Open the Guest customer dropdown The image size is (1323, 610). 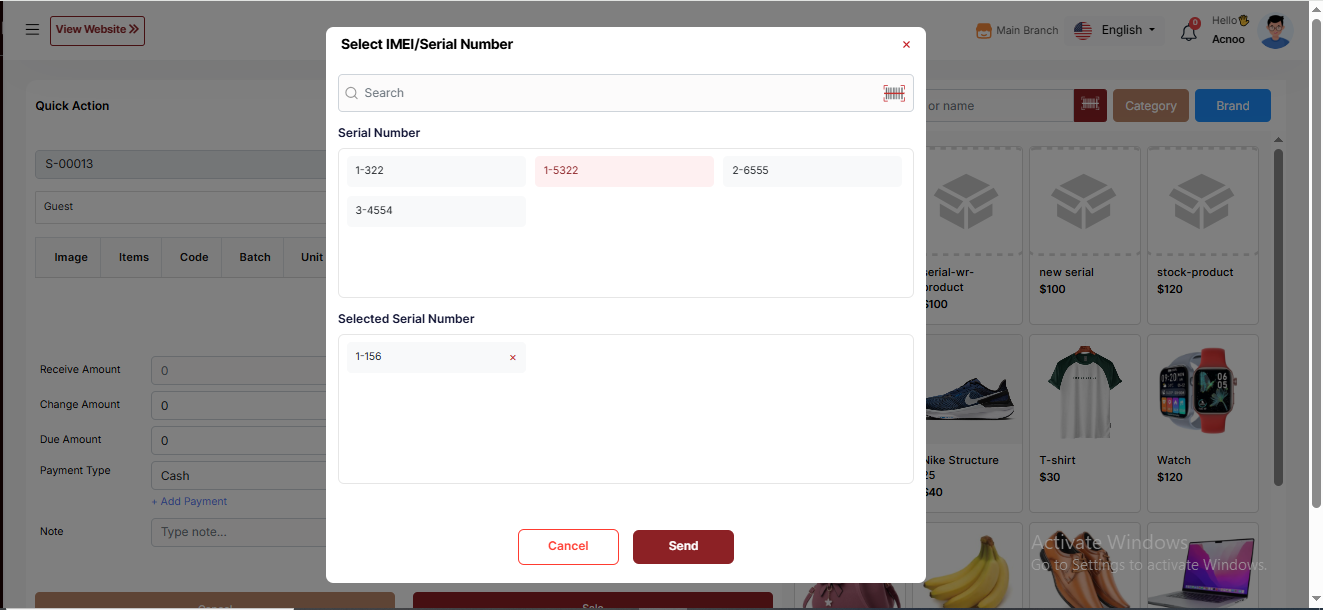coord(180,207)
